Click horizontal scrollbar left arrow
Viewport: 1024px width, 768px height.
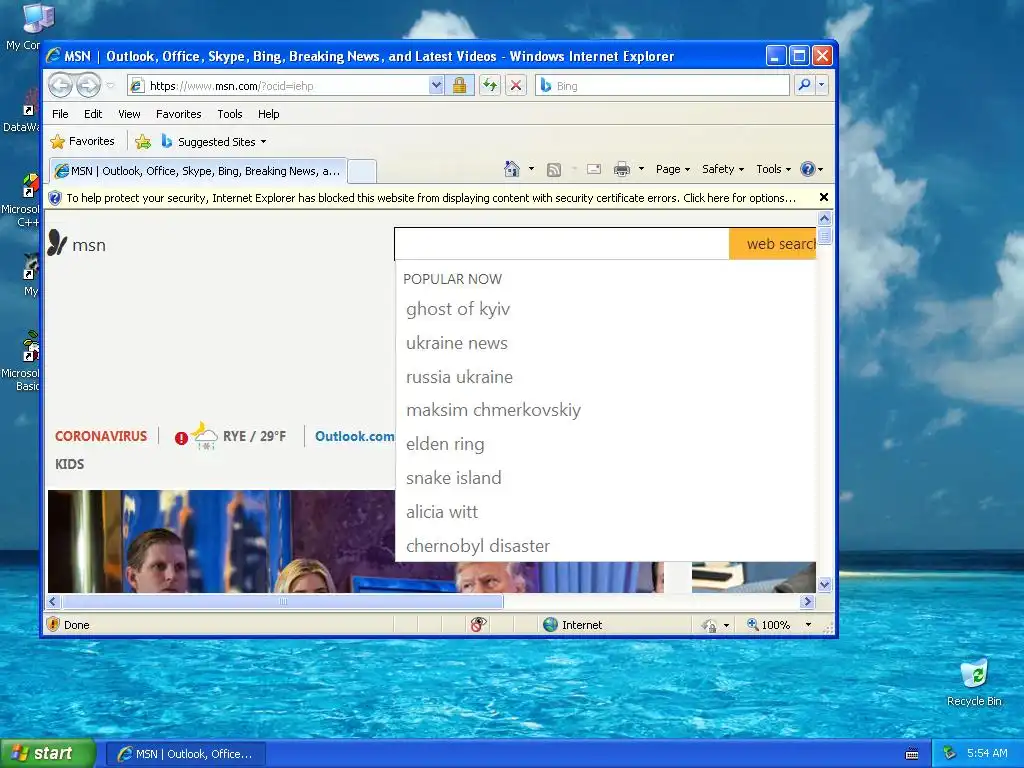point(54,601)
